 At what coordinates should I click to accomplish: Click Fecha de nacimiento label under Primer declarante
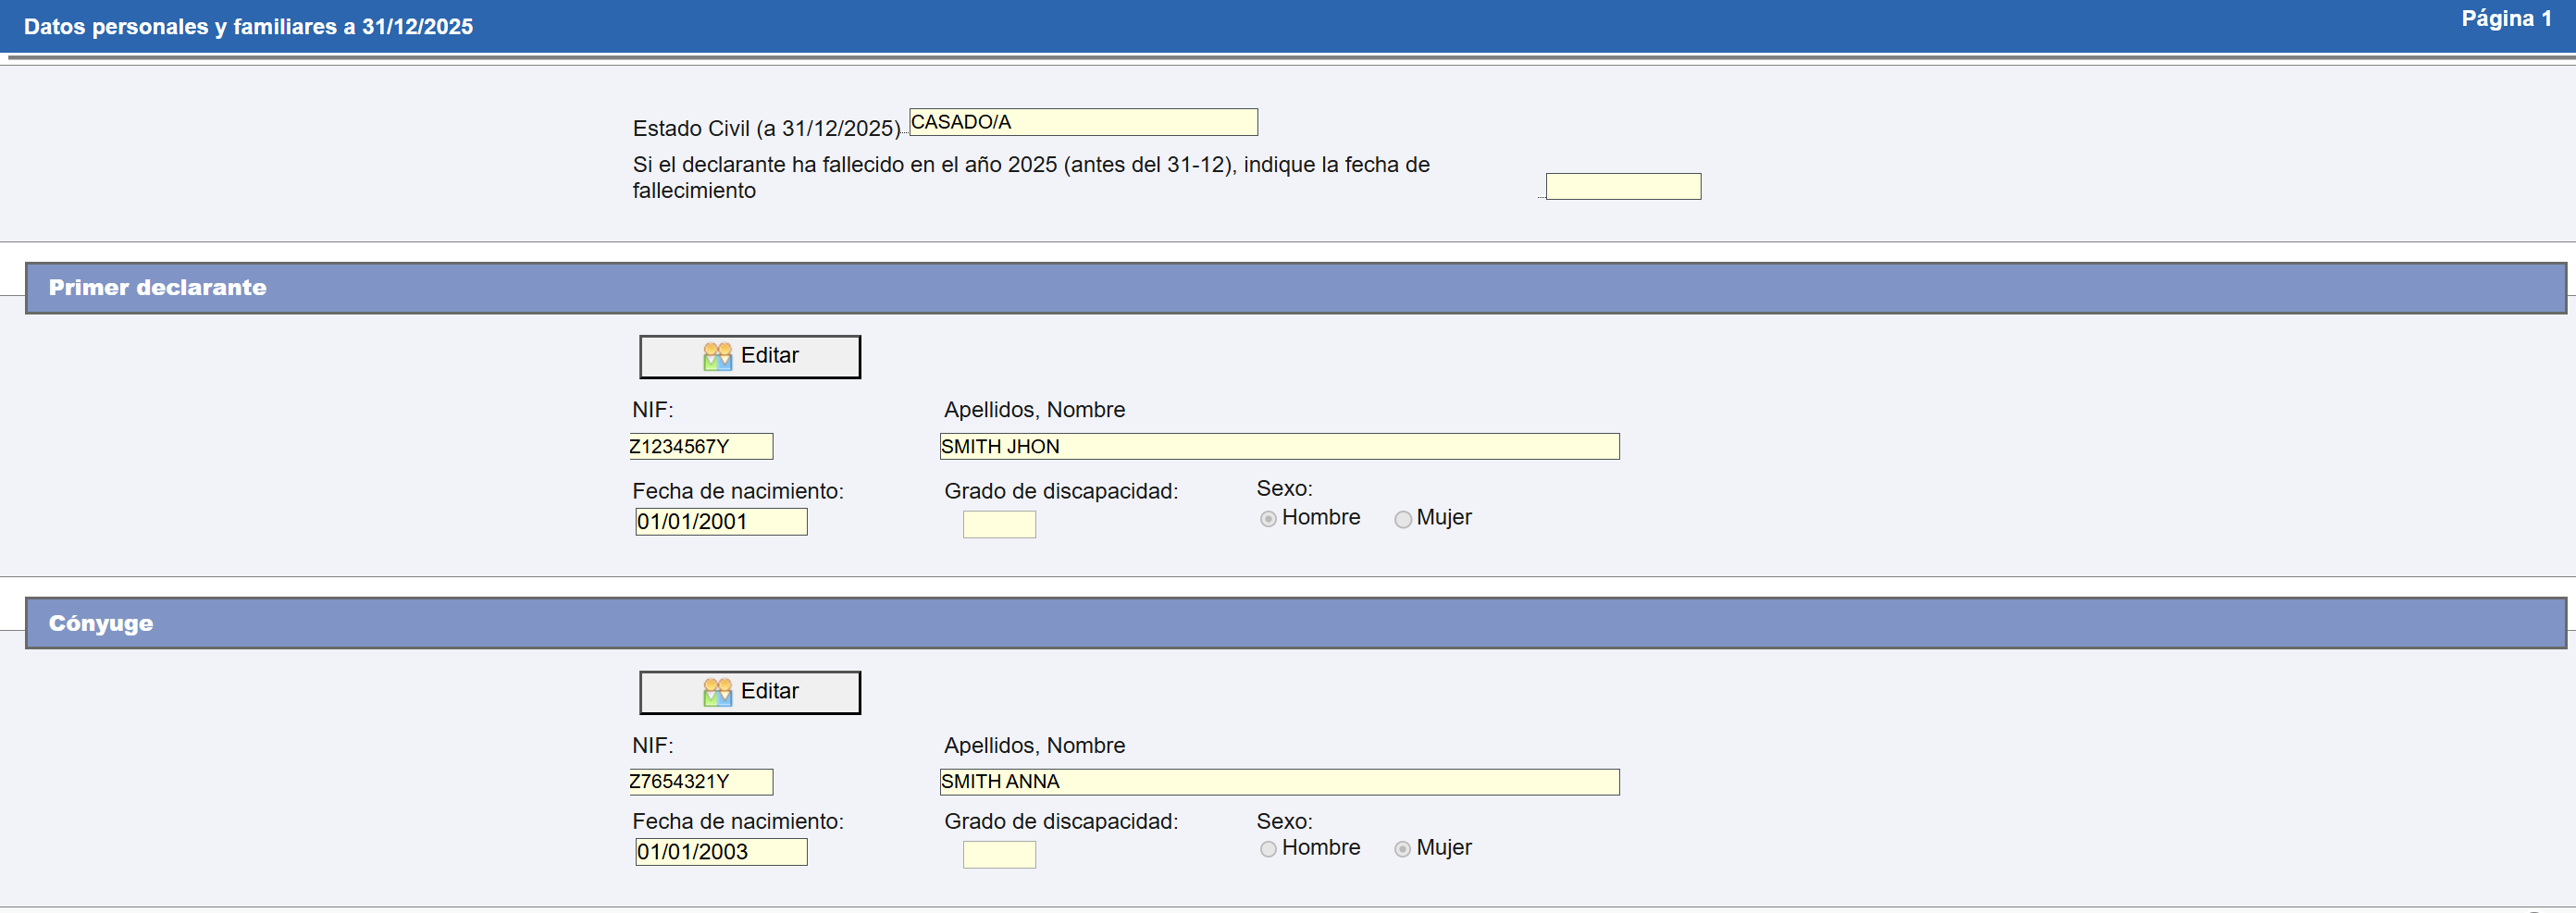(x=738, y=491)
